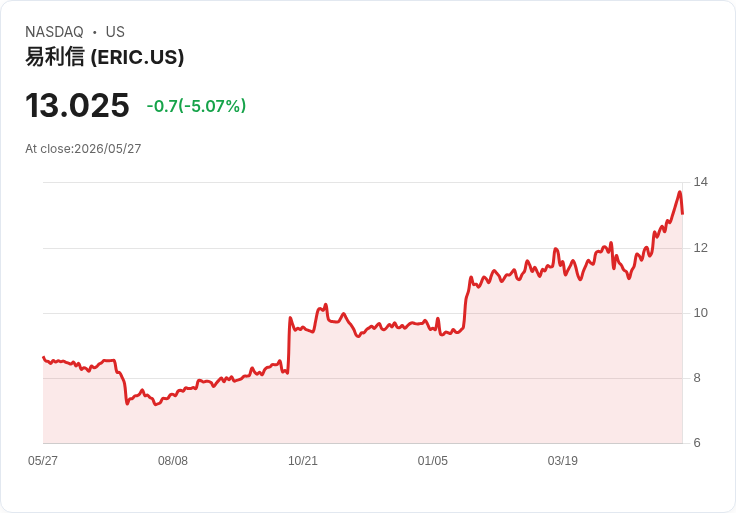Viewport: 736px width, 513px height.
Task: Open the 易利信 (ERIC.US) stock title
Action: click(x=104, y=57)
